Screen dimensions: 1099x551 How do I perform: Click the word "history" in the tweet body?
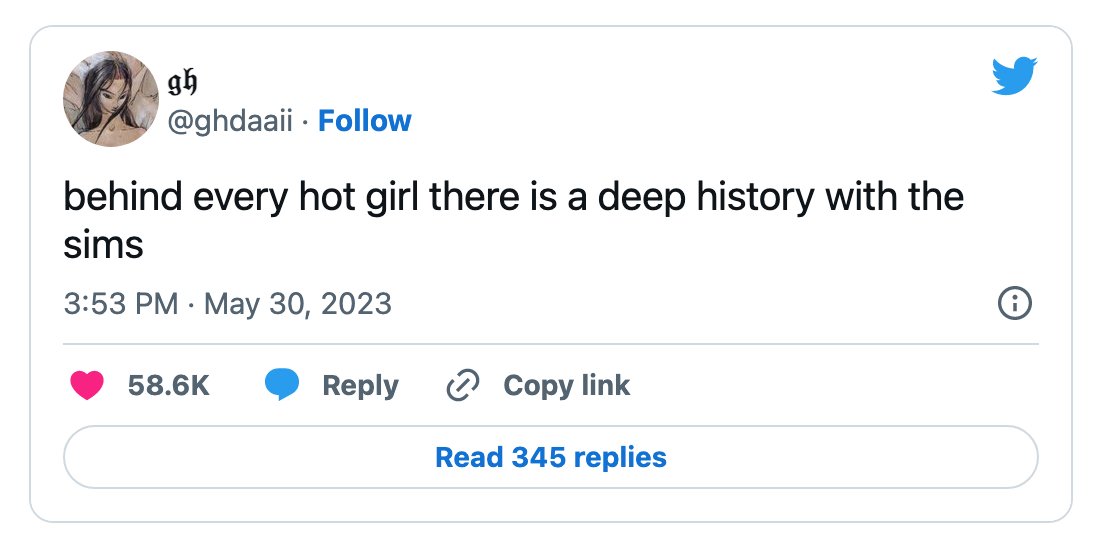pos(755,197)
